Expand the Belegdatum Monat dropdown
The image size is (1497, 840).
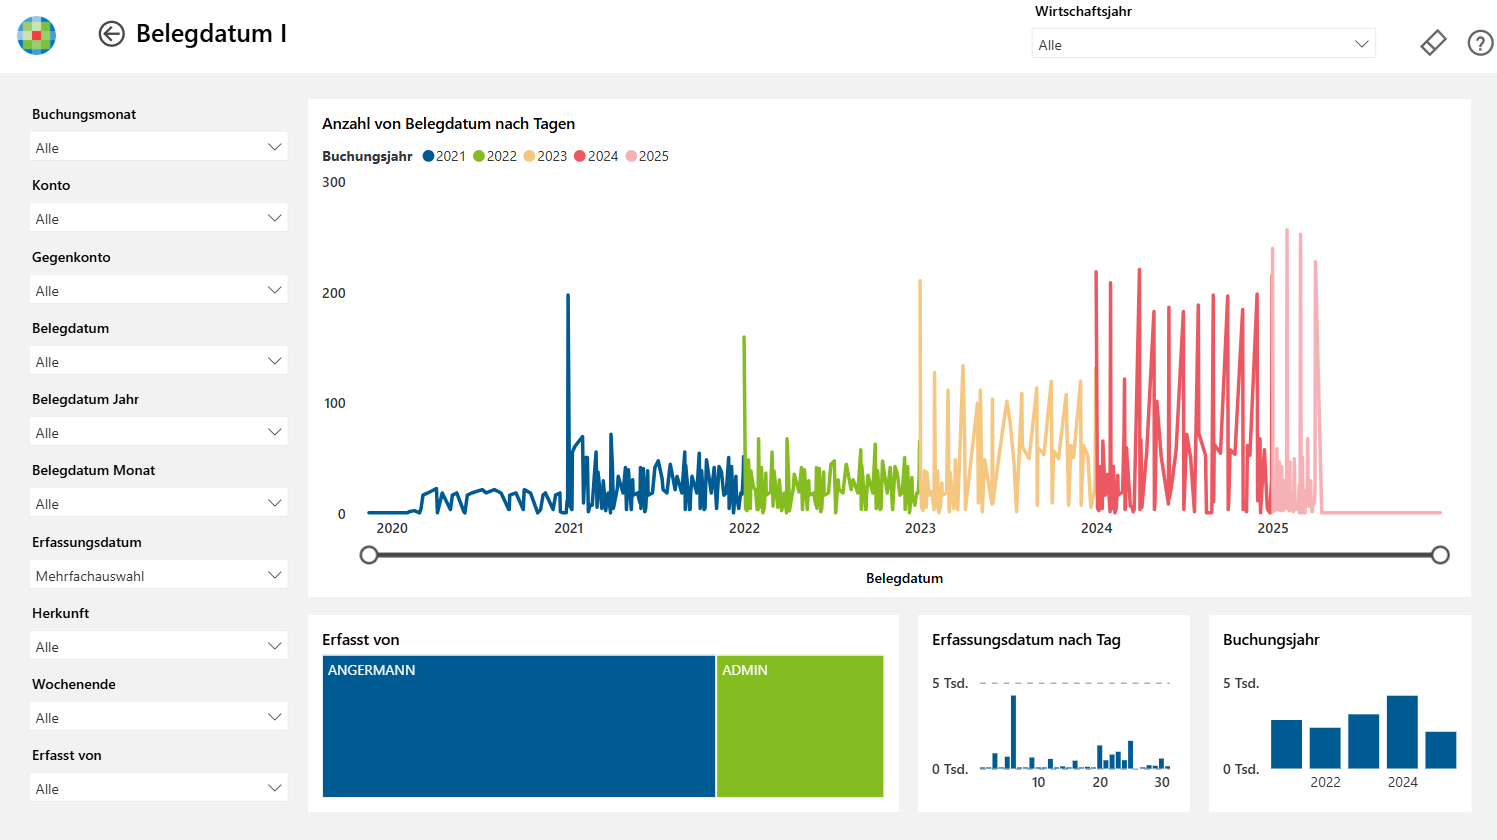click(159, 503)
